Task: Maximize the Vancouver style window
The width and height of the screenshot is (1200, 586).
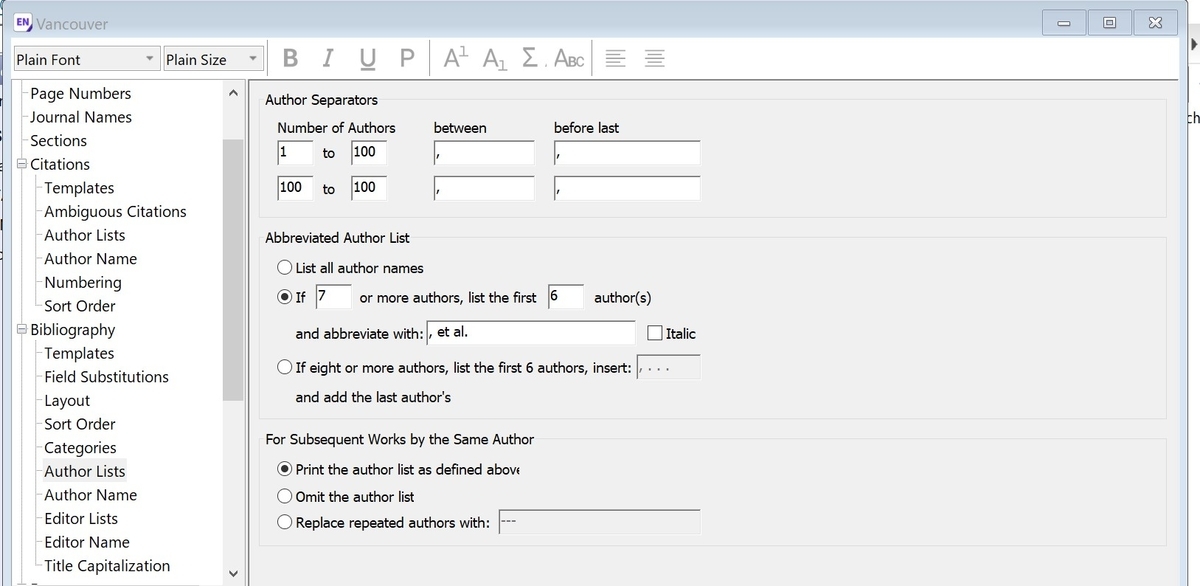Action: click(1110, 22)
